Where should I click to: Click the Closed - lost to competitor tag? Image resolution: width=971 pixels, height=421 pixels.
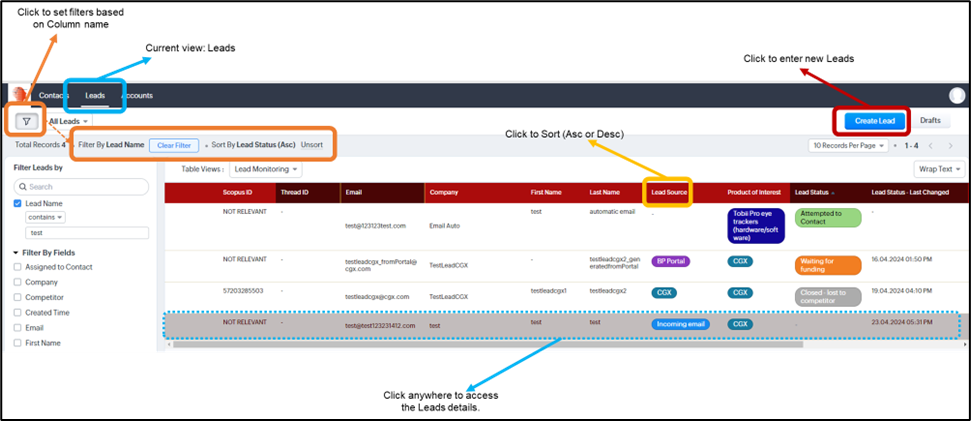point(828,297)
